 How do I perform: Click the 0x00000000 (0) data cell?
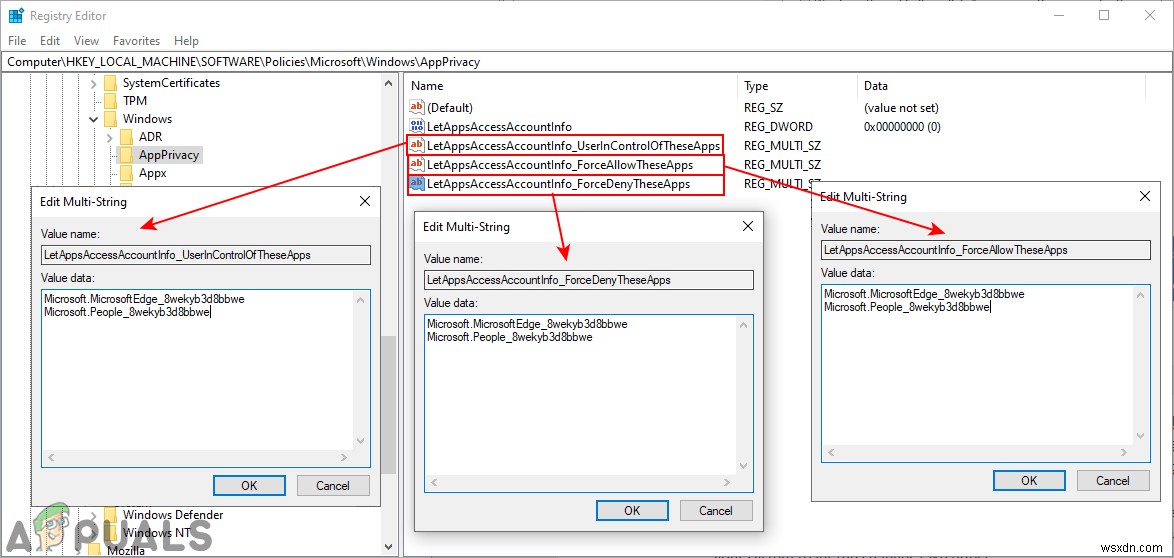tap(902, 127)
